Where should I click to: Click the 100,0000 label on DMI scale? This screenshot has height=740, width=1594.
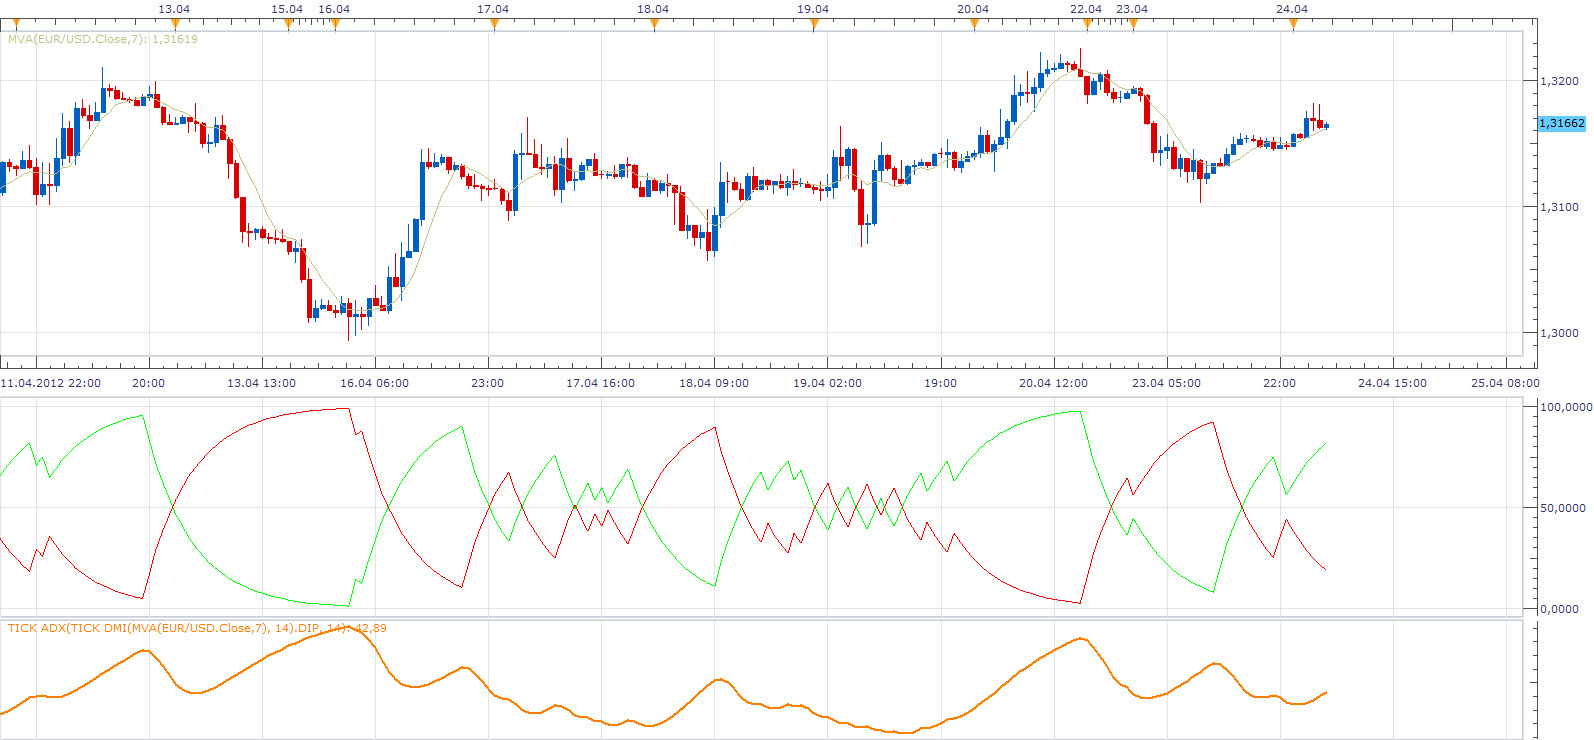(1565, 407)
